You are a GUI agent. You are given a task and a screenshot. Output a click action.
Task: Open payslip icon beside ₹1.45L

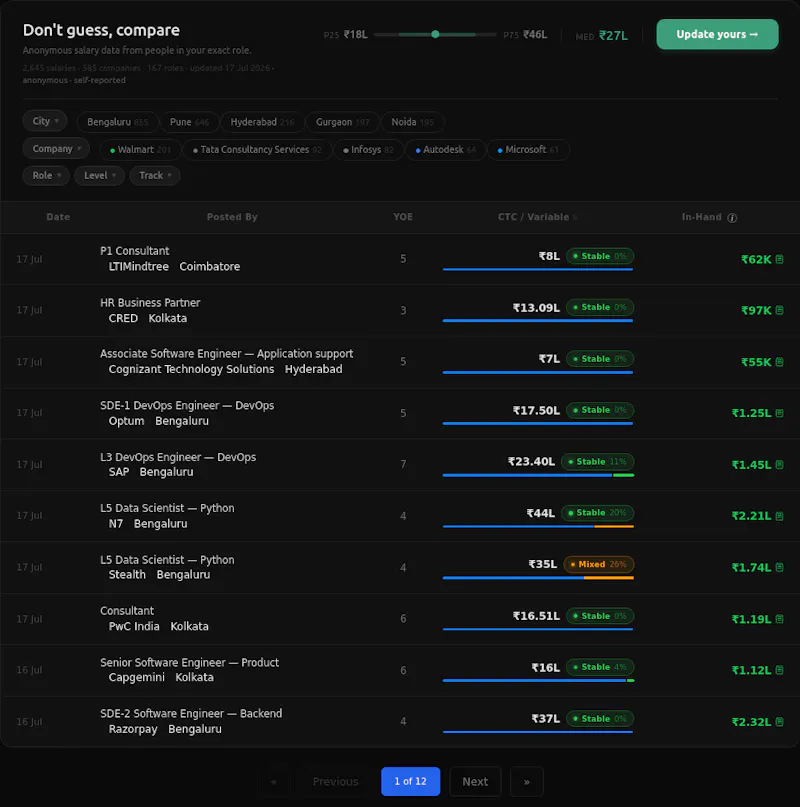point(779,464)
